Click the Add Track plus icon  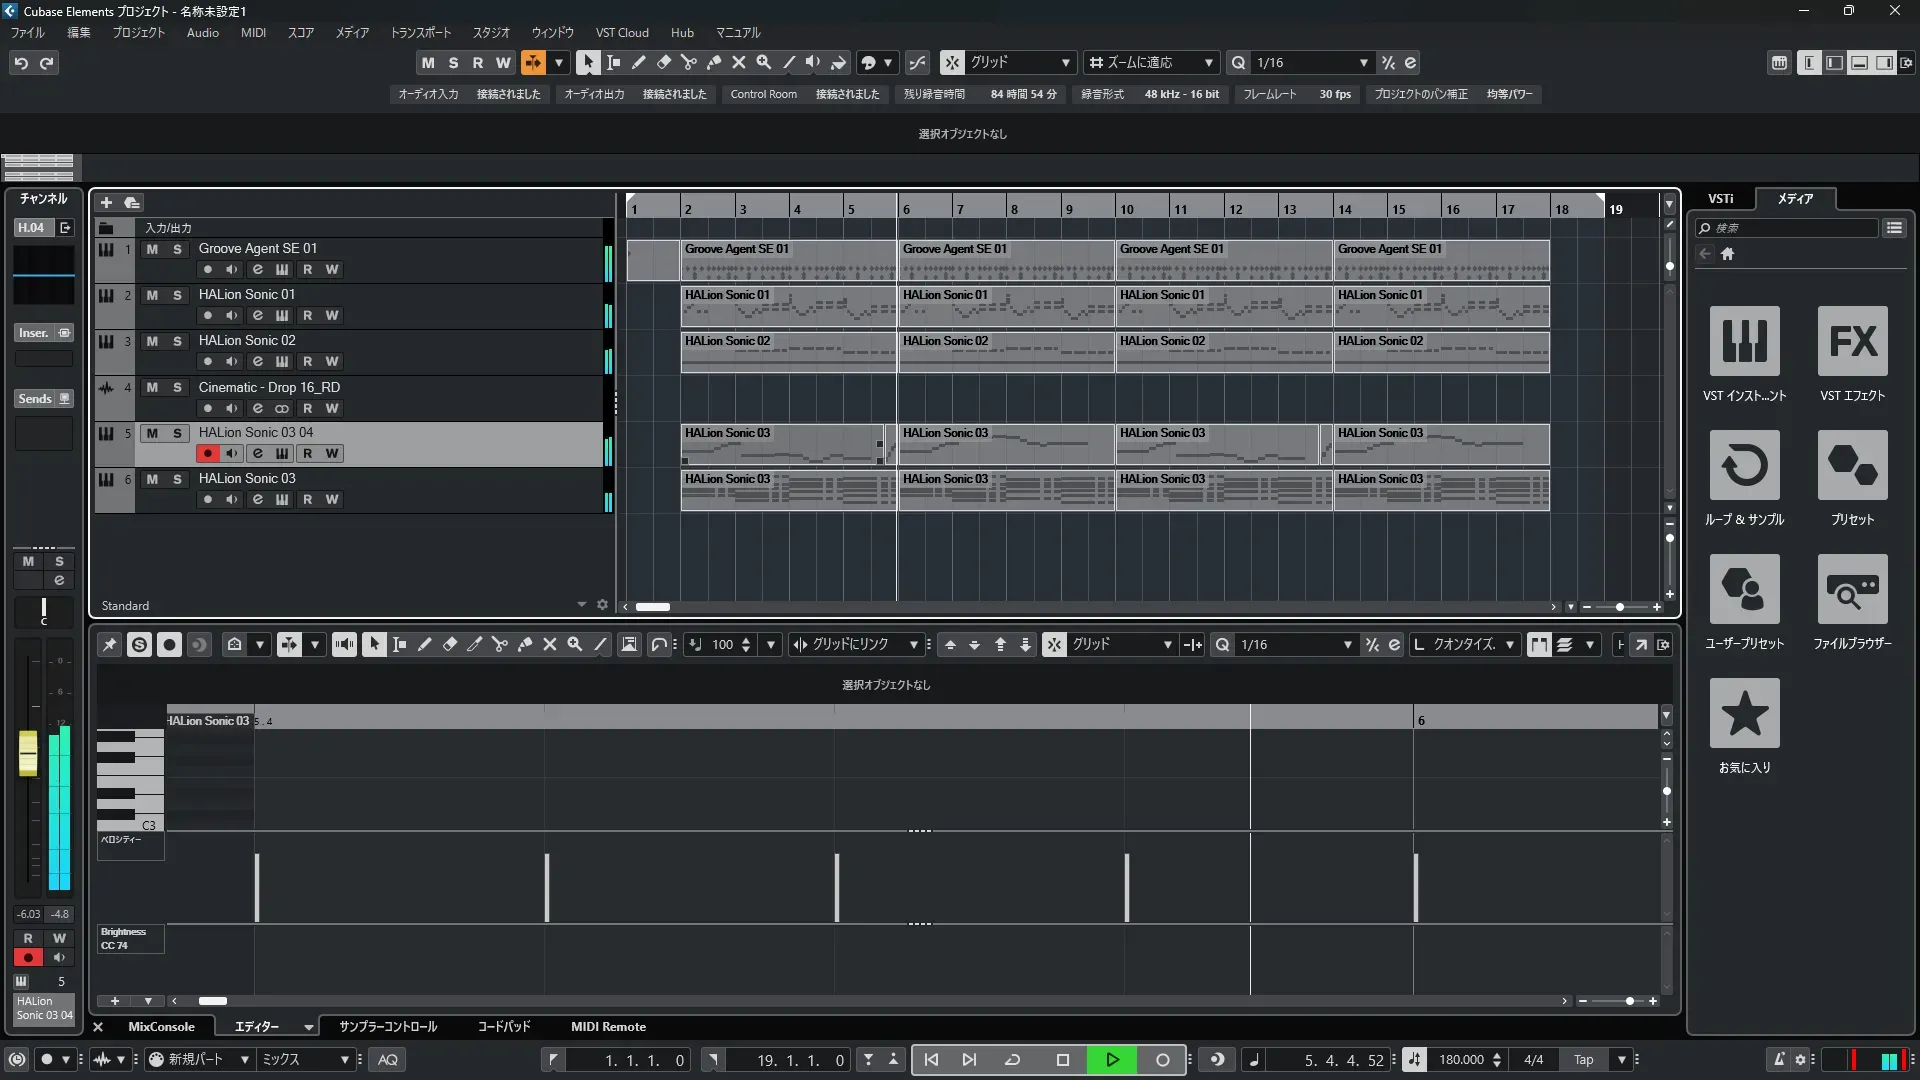tap(106, 202)
